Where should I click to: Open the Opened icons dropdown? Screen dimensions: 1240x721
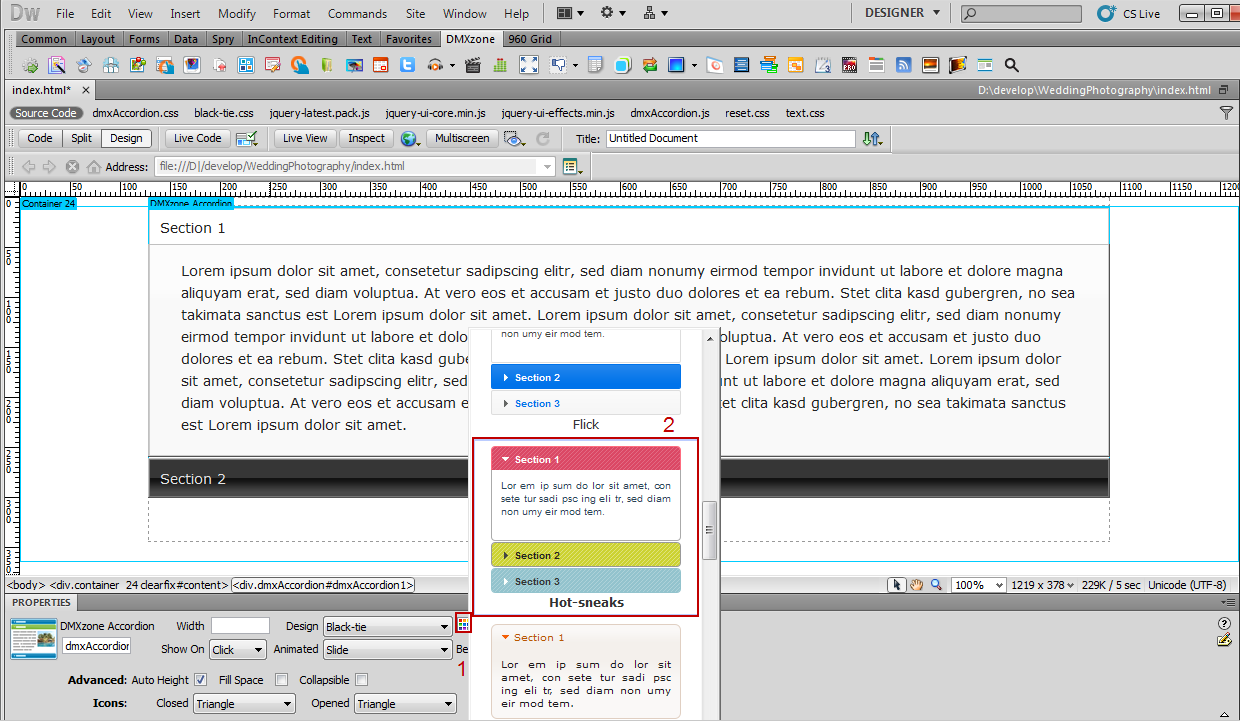(x=406, y=704)
